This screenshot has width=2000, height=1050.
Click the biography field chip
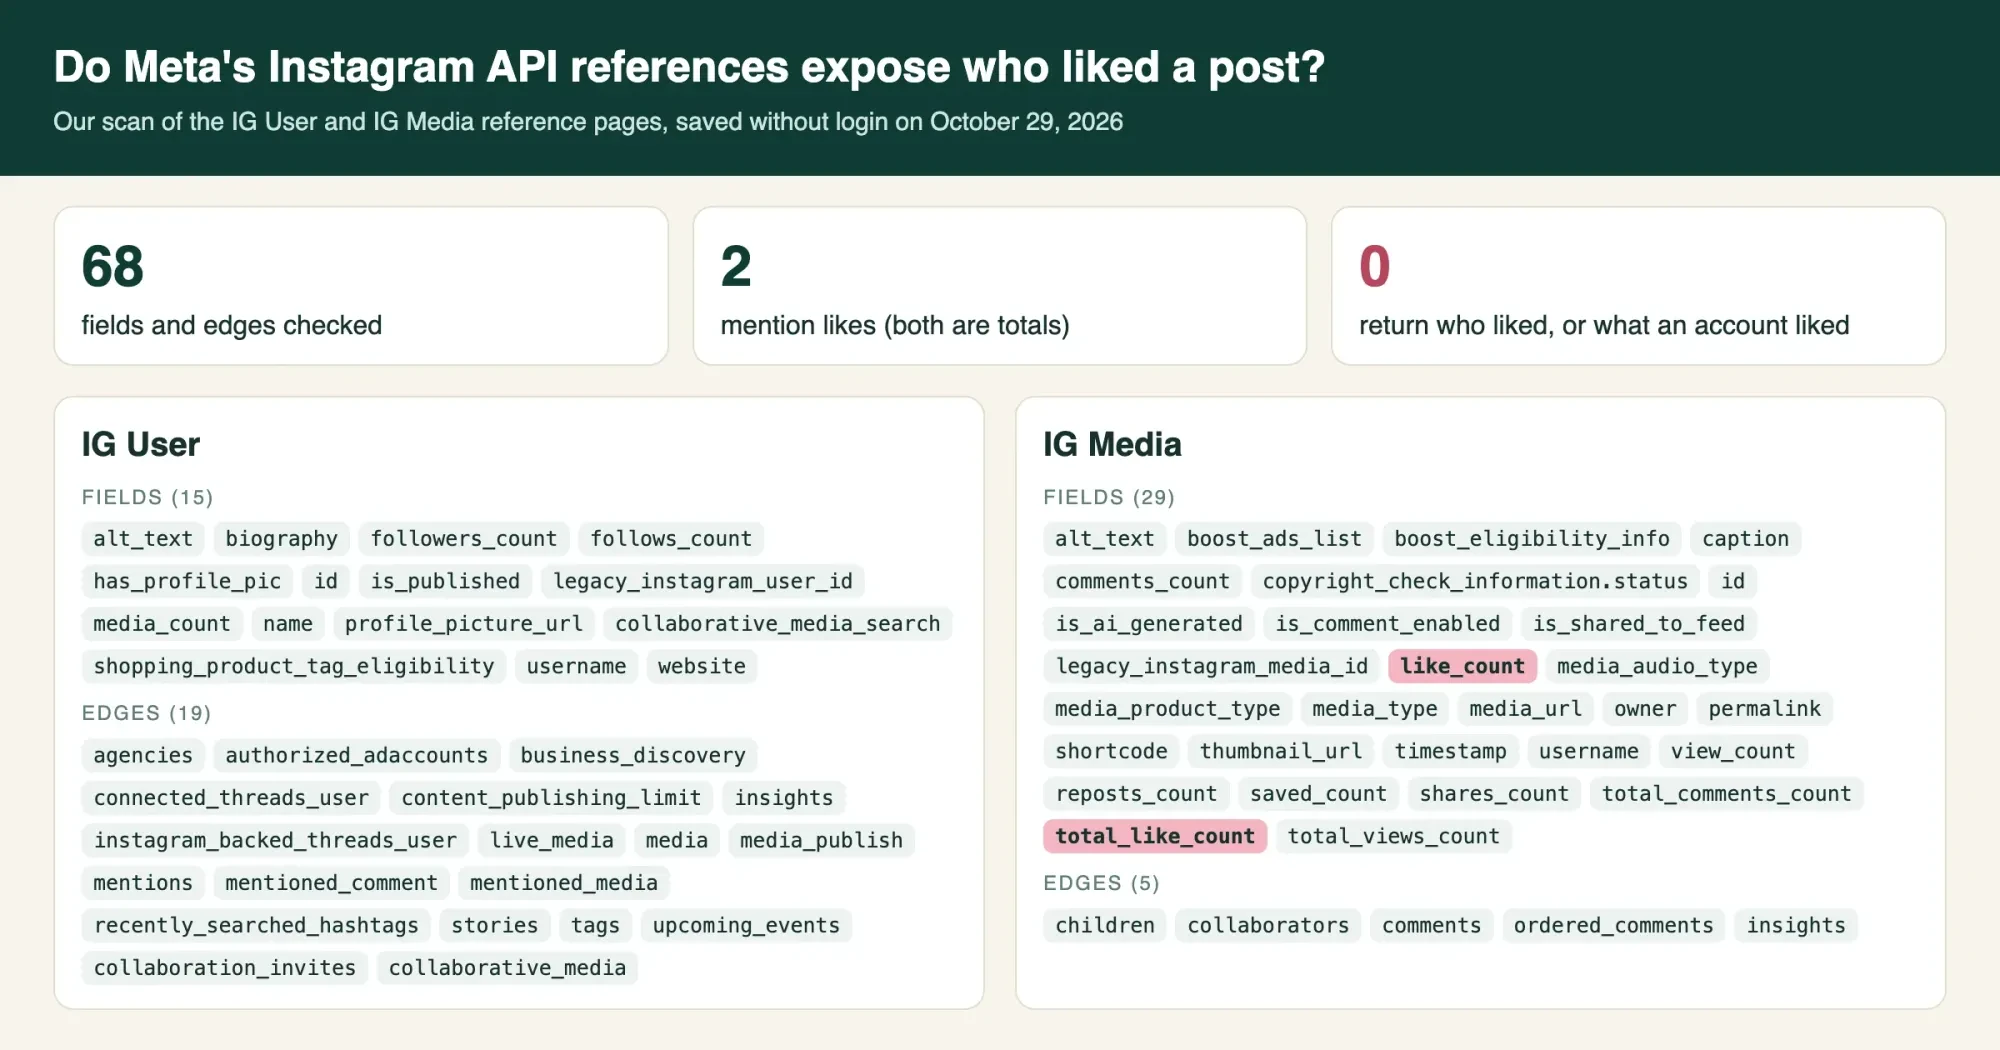(282, 539)
